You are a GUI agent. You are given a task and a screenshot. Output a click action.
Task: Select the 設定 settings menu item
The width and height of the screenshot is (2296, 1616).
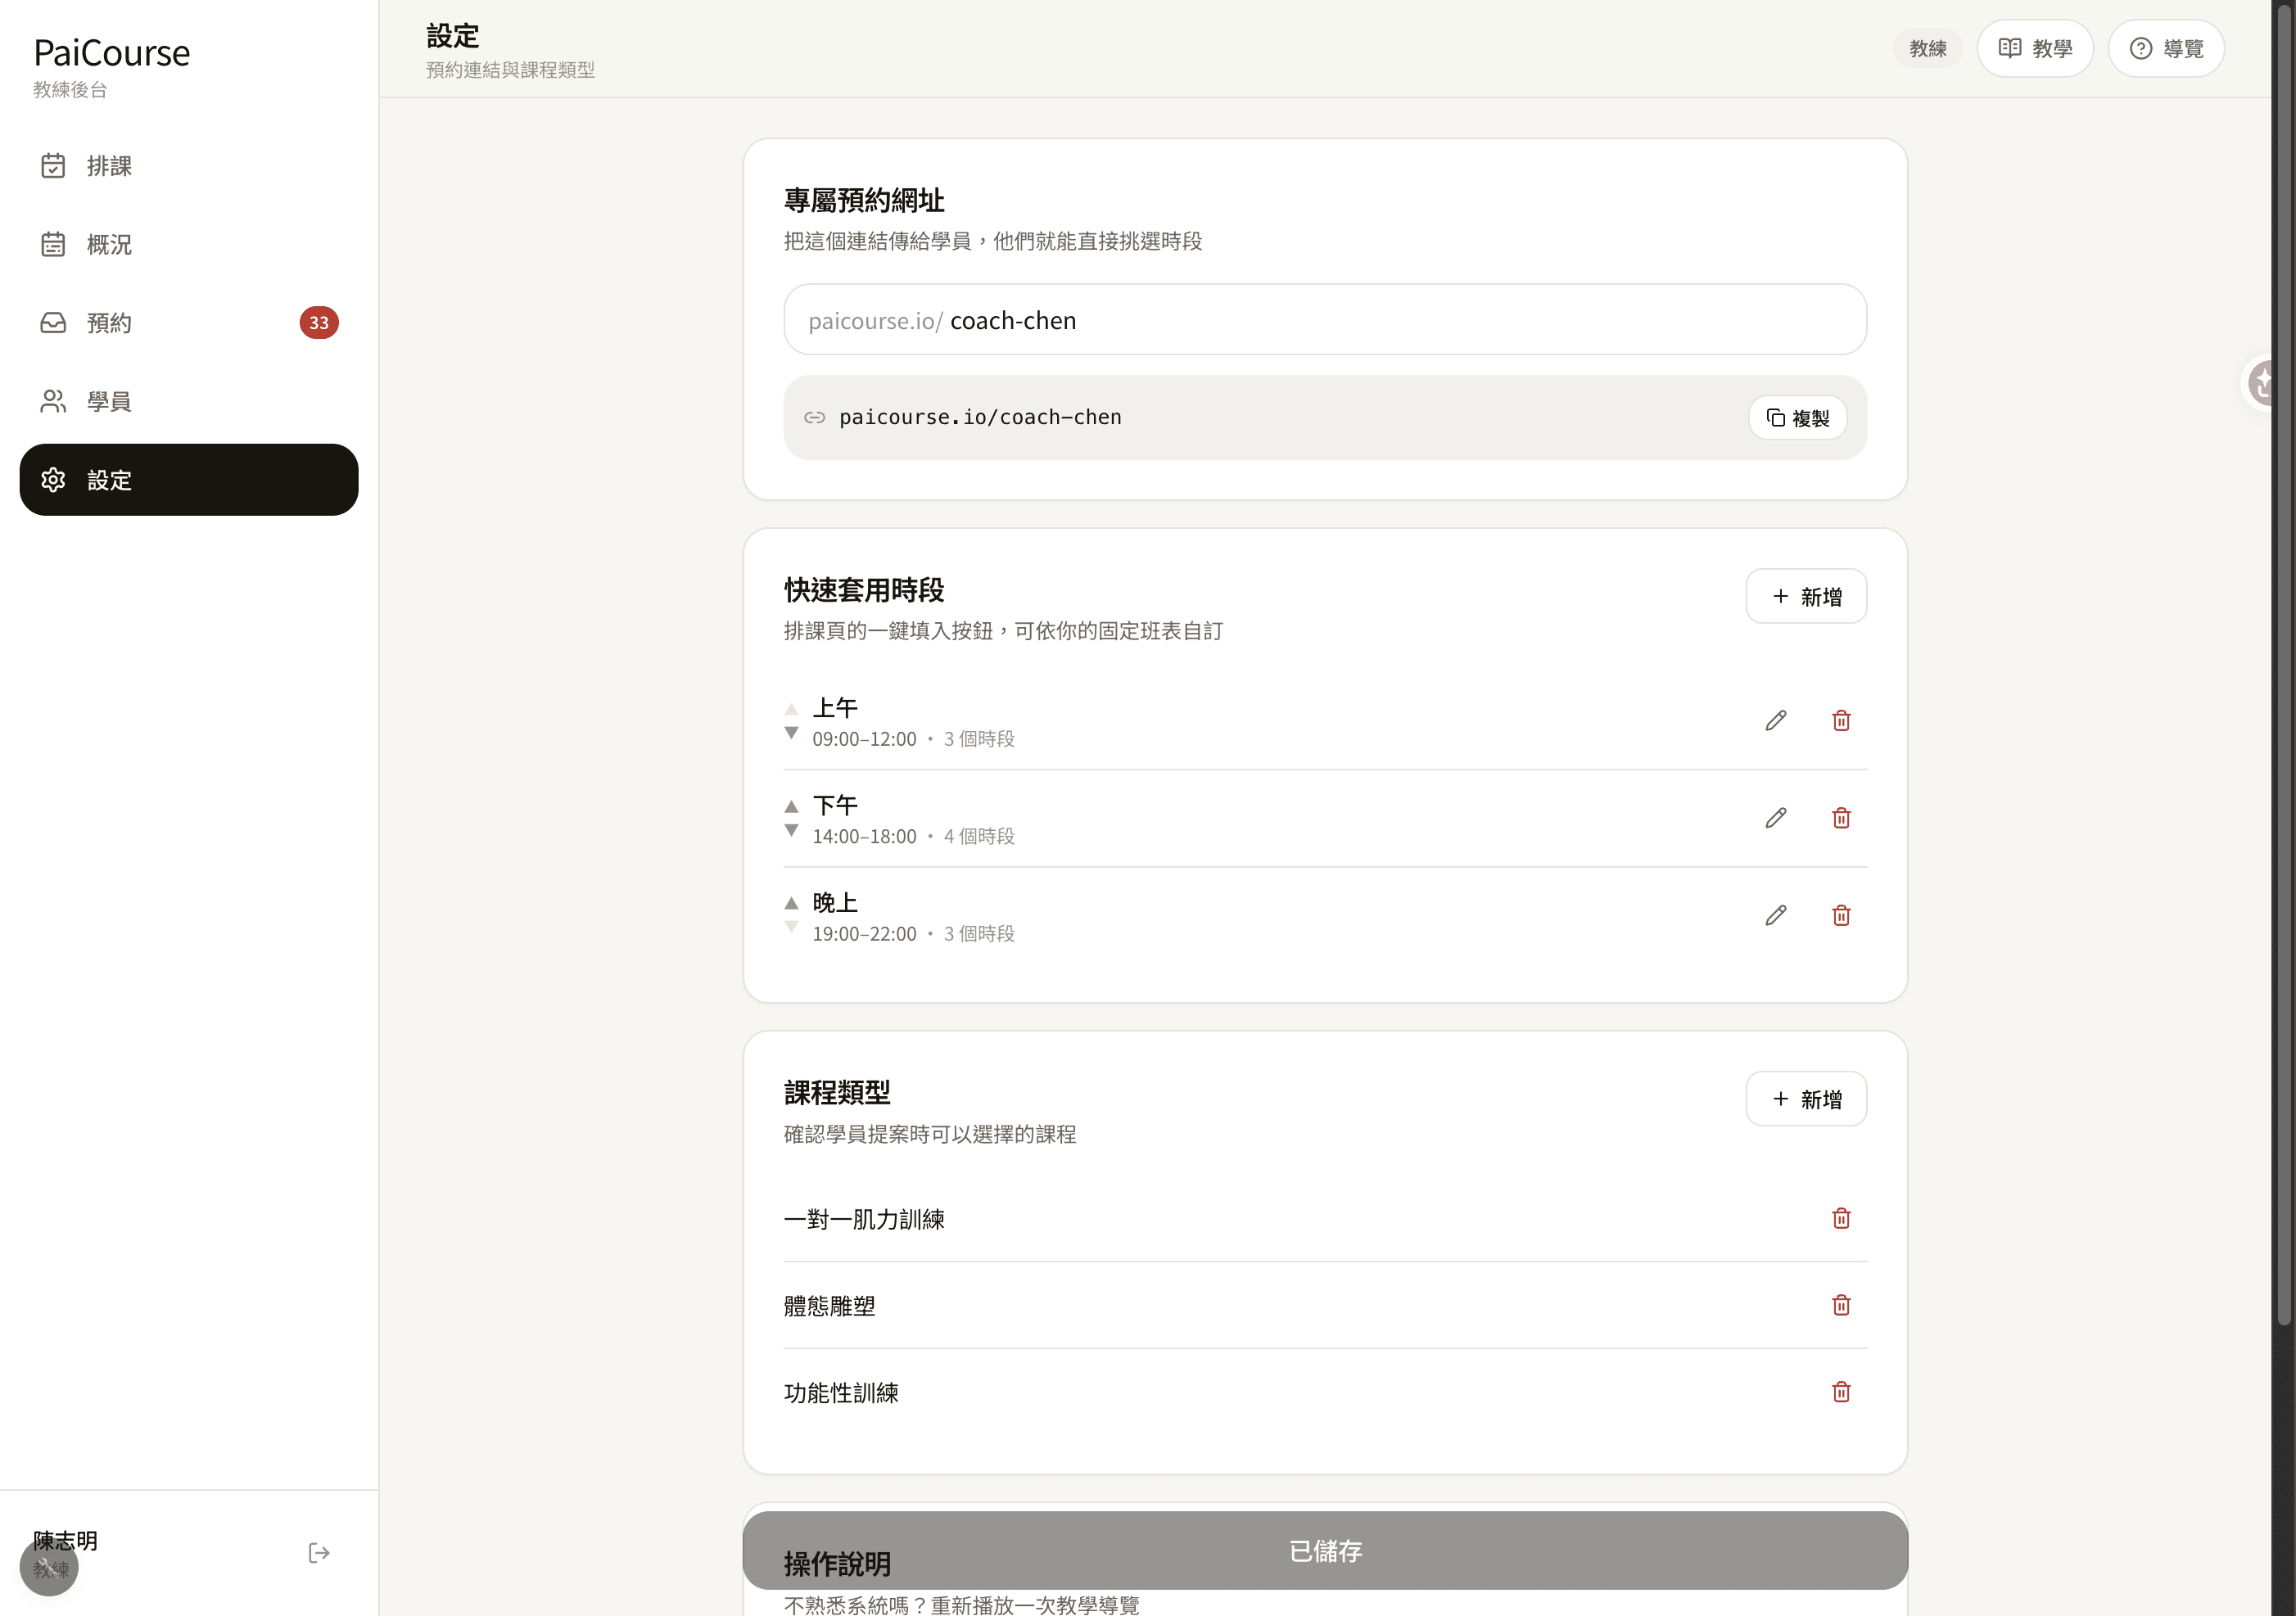pyautogui.click(x=189, y=480)
